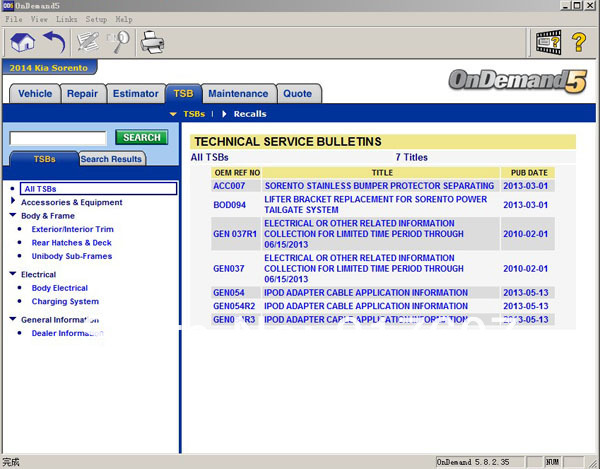Open Exterior/Interior Trim subcategory
The image size is (600, 469).
(x=72, y=229)
